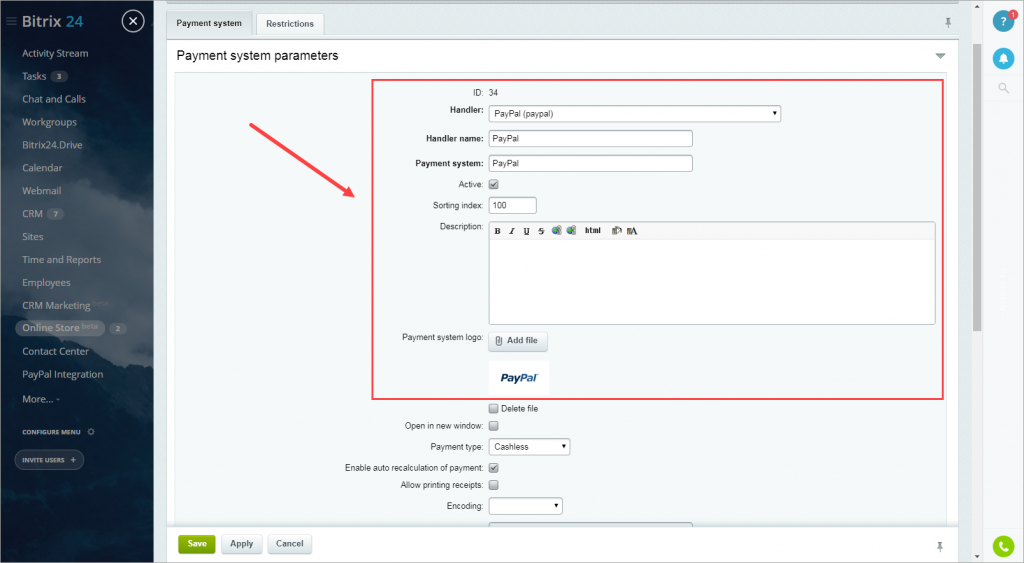This screenshot has width=1024, height=563.
Task: Open Activity Stream in sidebar
Action: [55, 54]
